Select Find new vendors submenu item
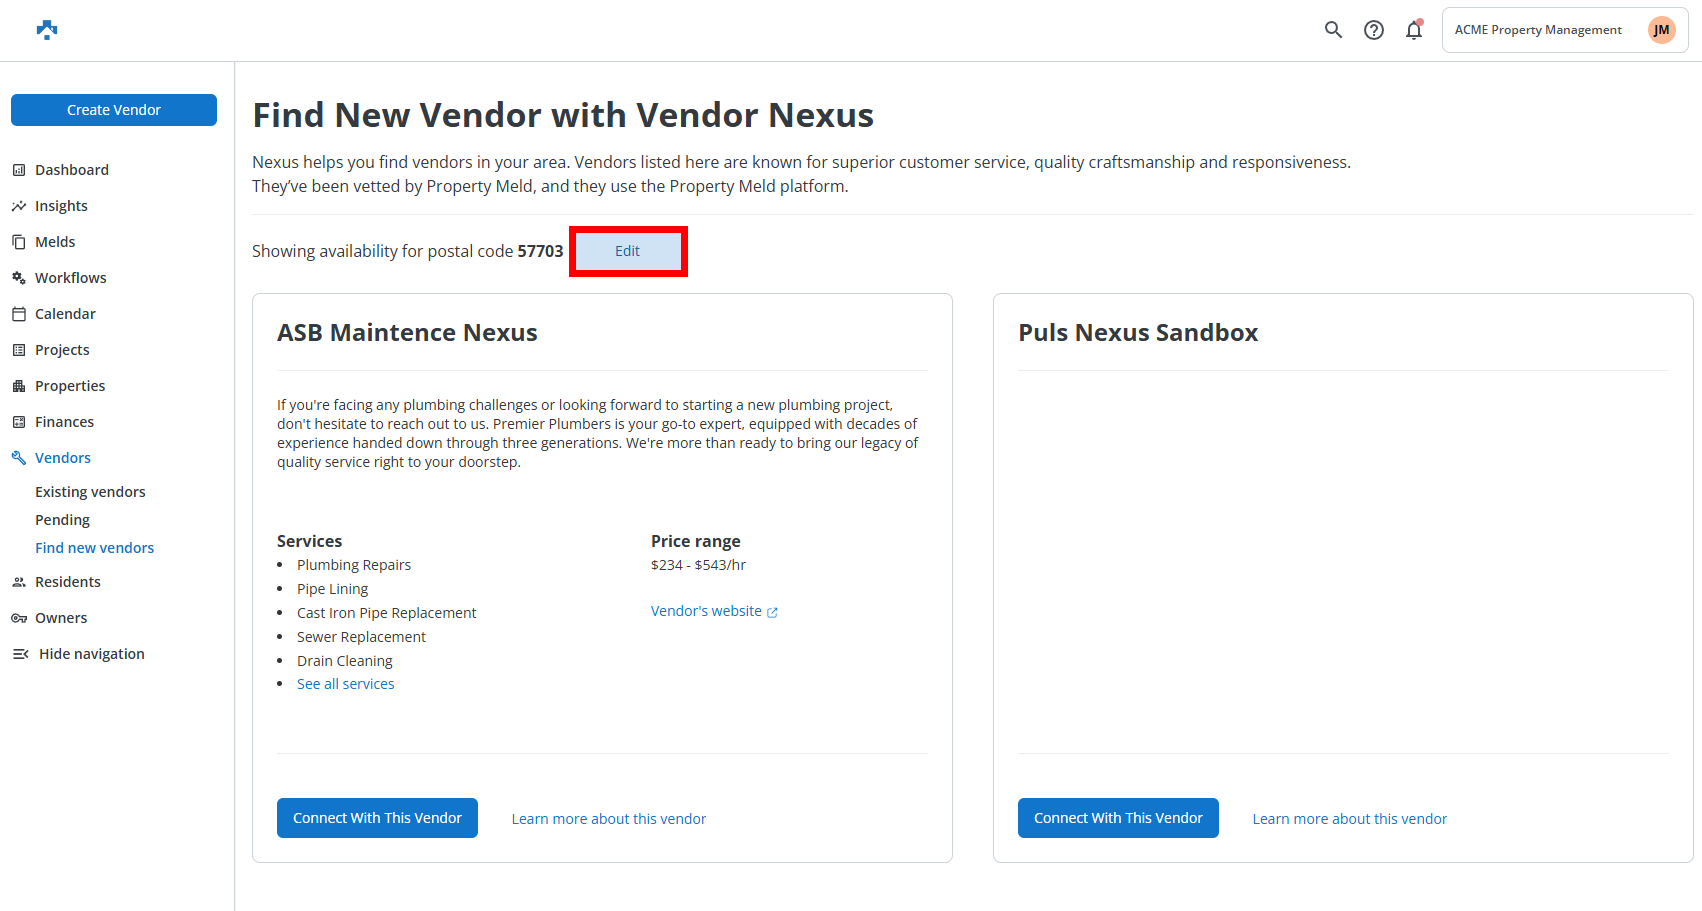 (94, 548)
